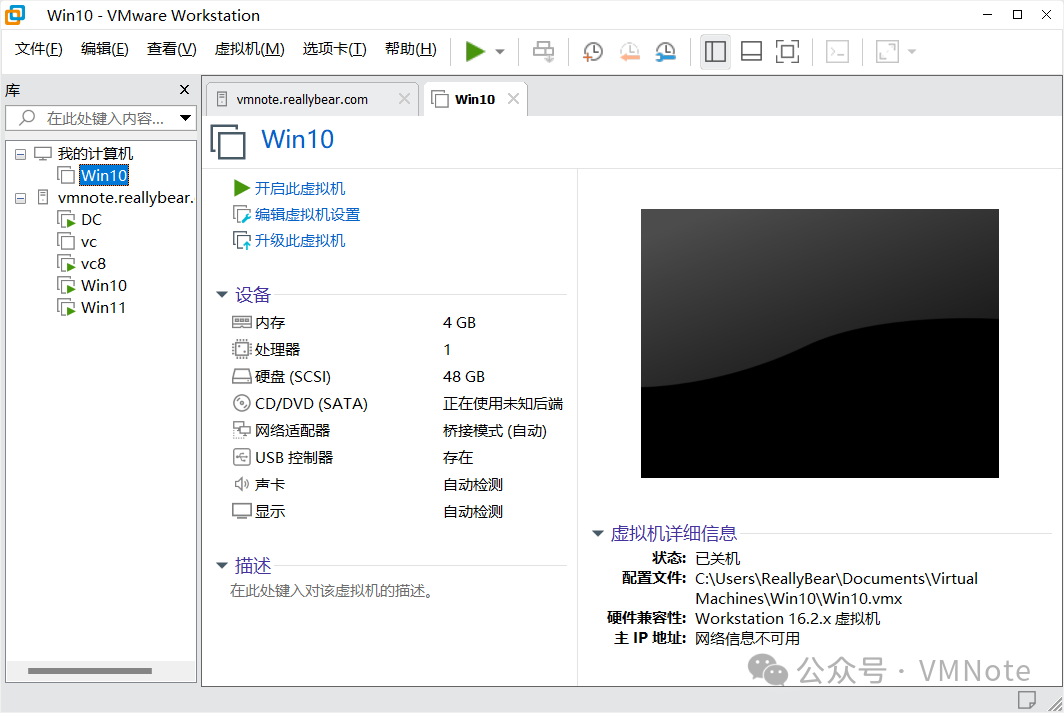Take a snapshot with the clock-plus icon
Viewport: 1064px width, 713px height.
pos(593,52)
